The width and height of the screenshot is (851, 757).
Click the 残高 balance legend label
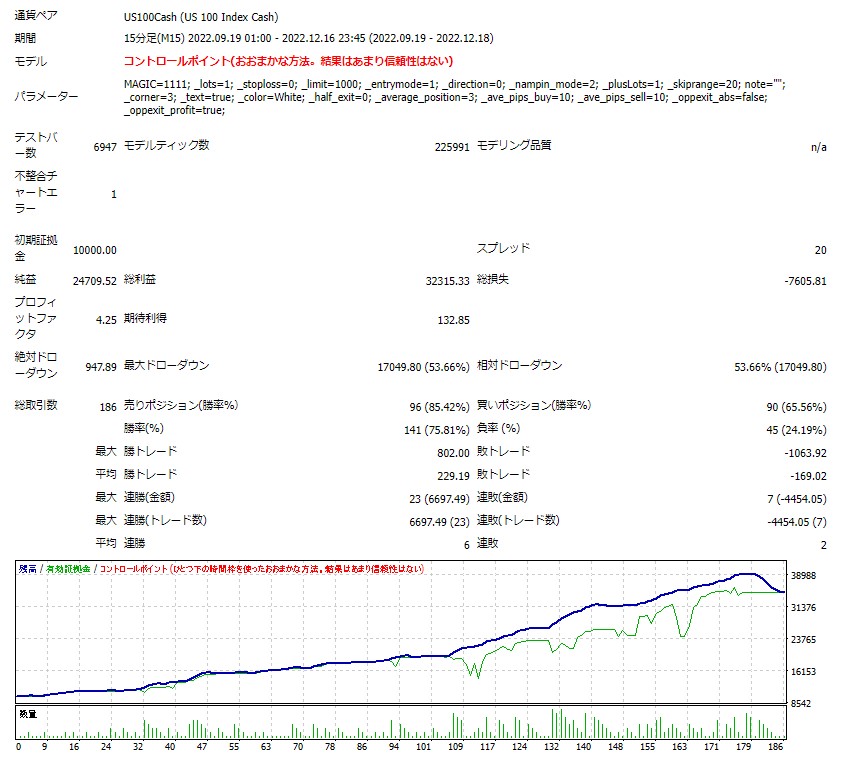[x=28, y=569]
